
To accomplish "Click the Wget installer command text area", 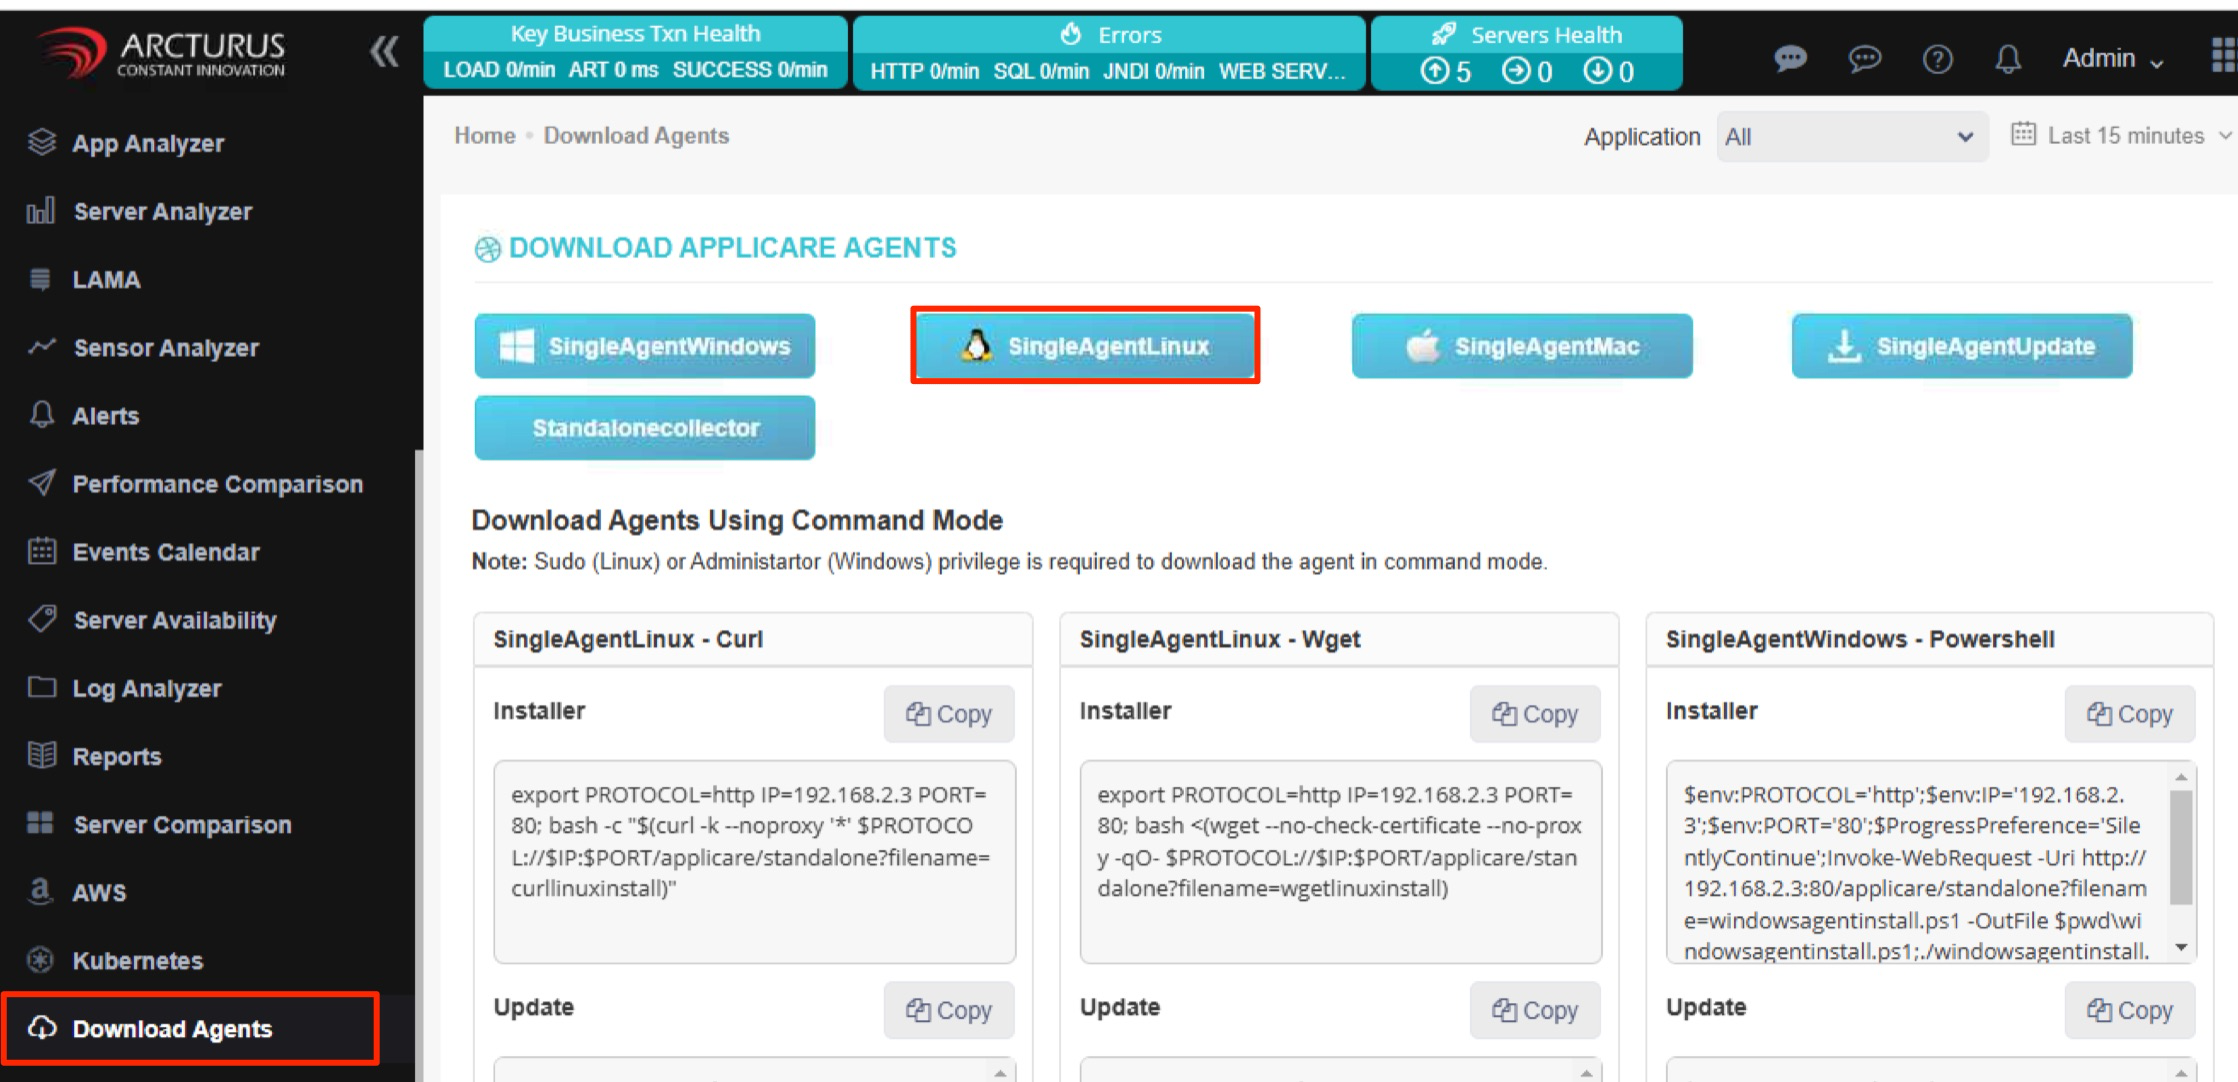I will (x=1340, y=861).
